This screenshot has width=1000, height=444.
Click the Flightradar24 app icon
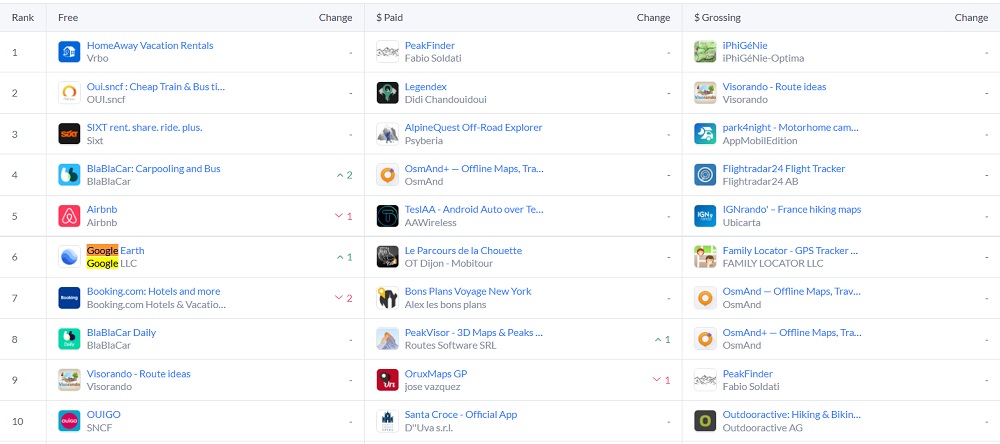(x=705, y=175)
